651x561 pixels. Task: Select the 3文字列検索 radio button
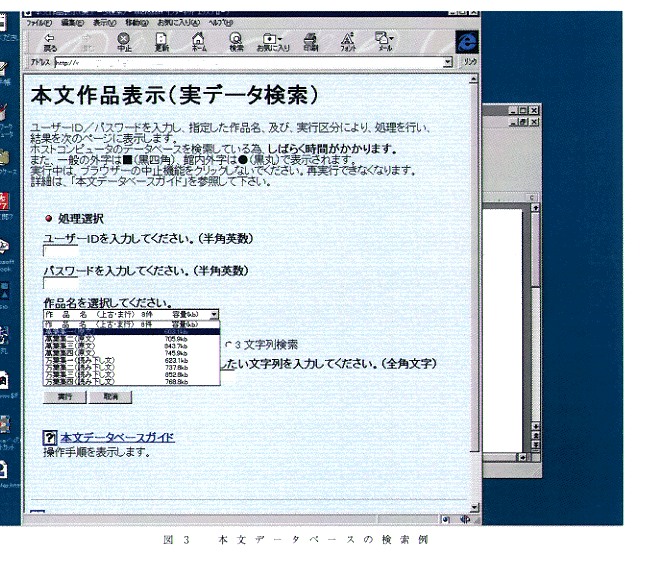pyautogui.click(x=229, y=345)
